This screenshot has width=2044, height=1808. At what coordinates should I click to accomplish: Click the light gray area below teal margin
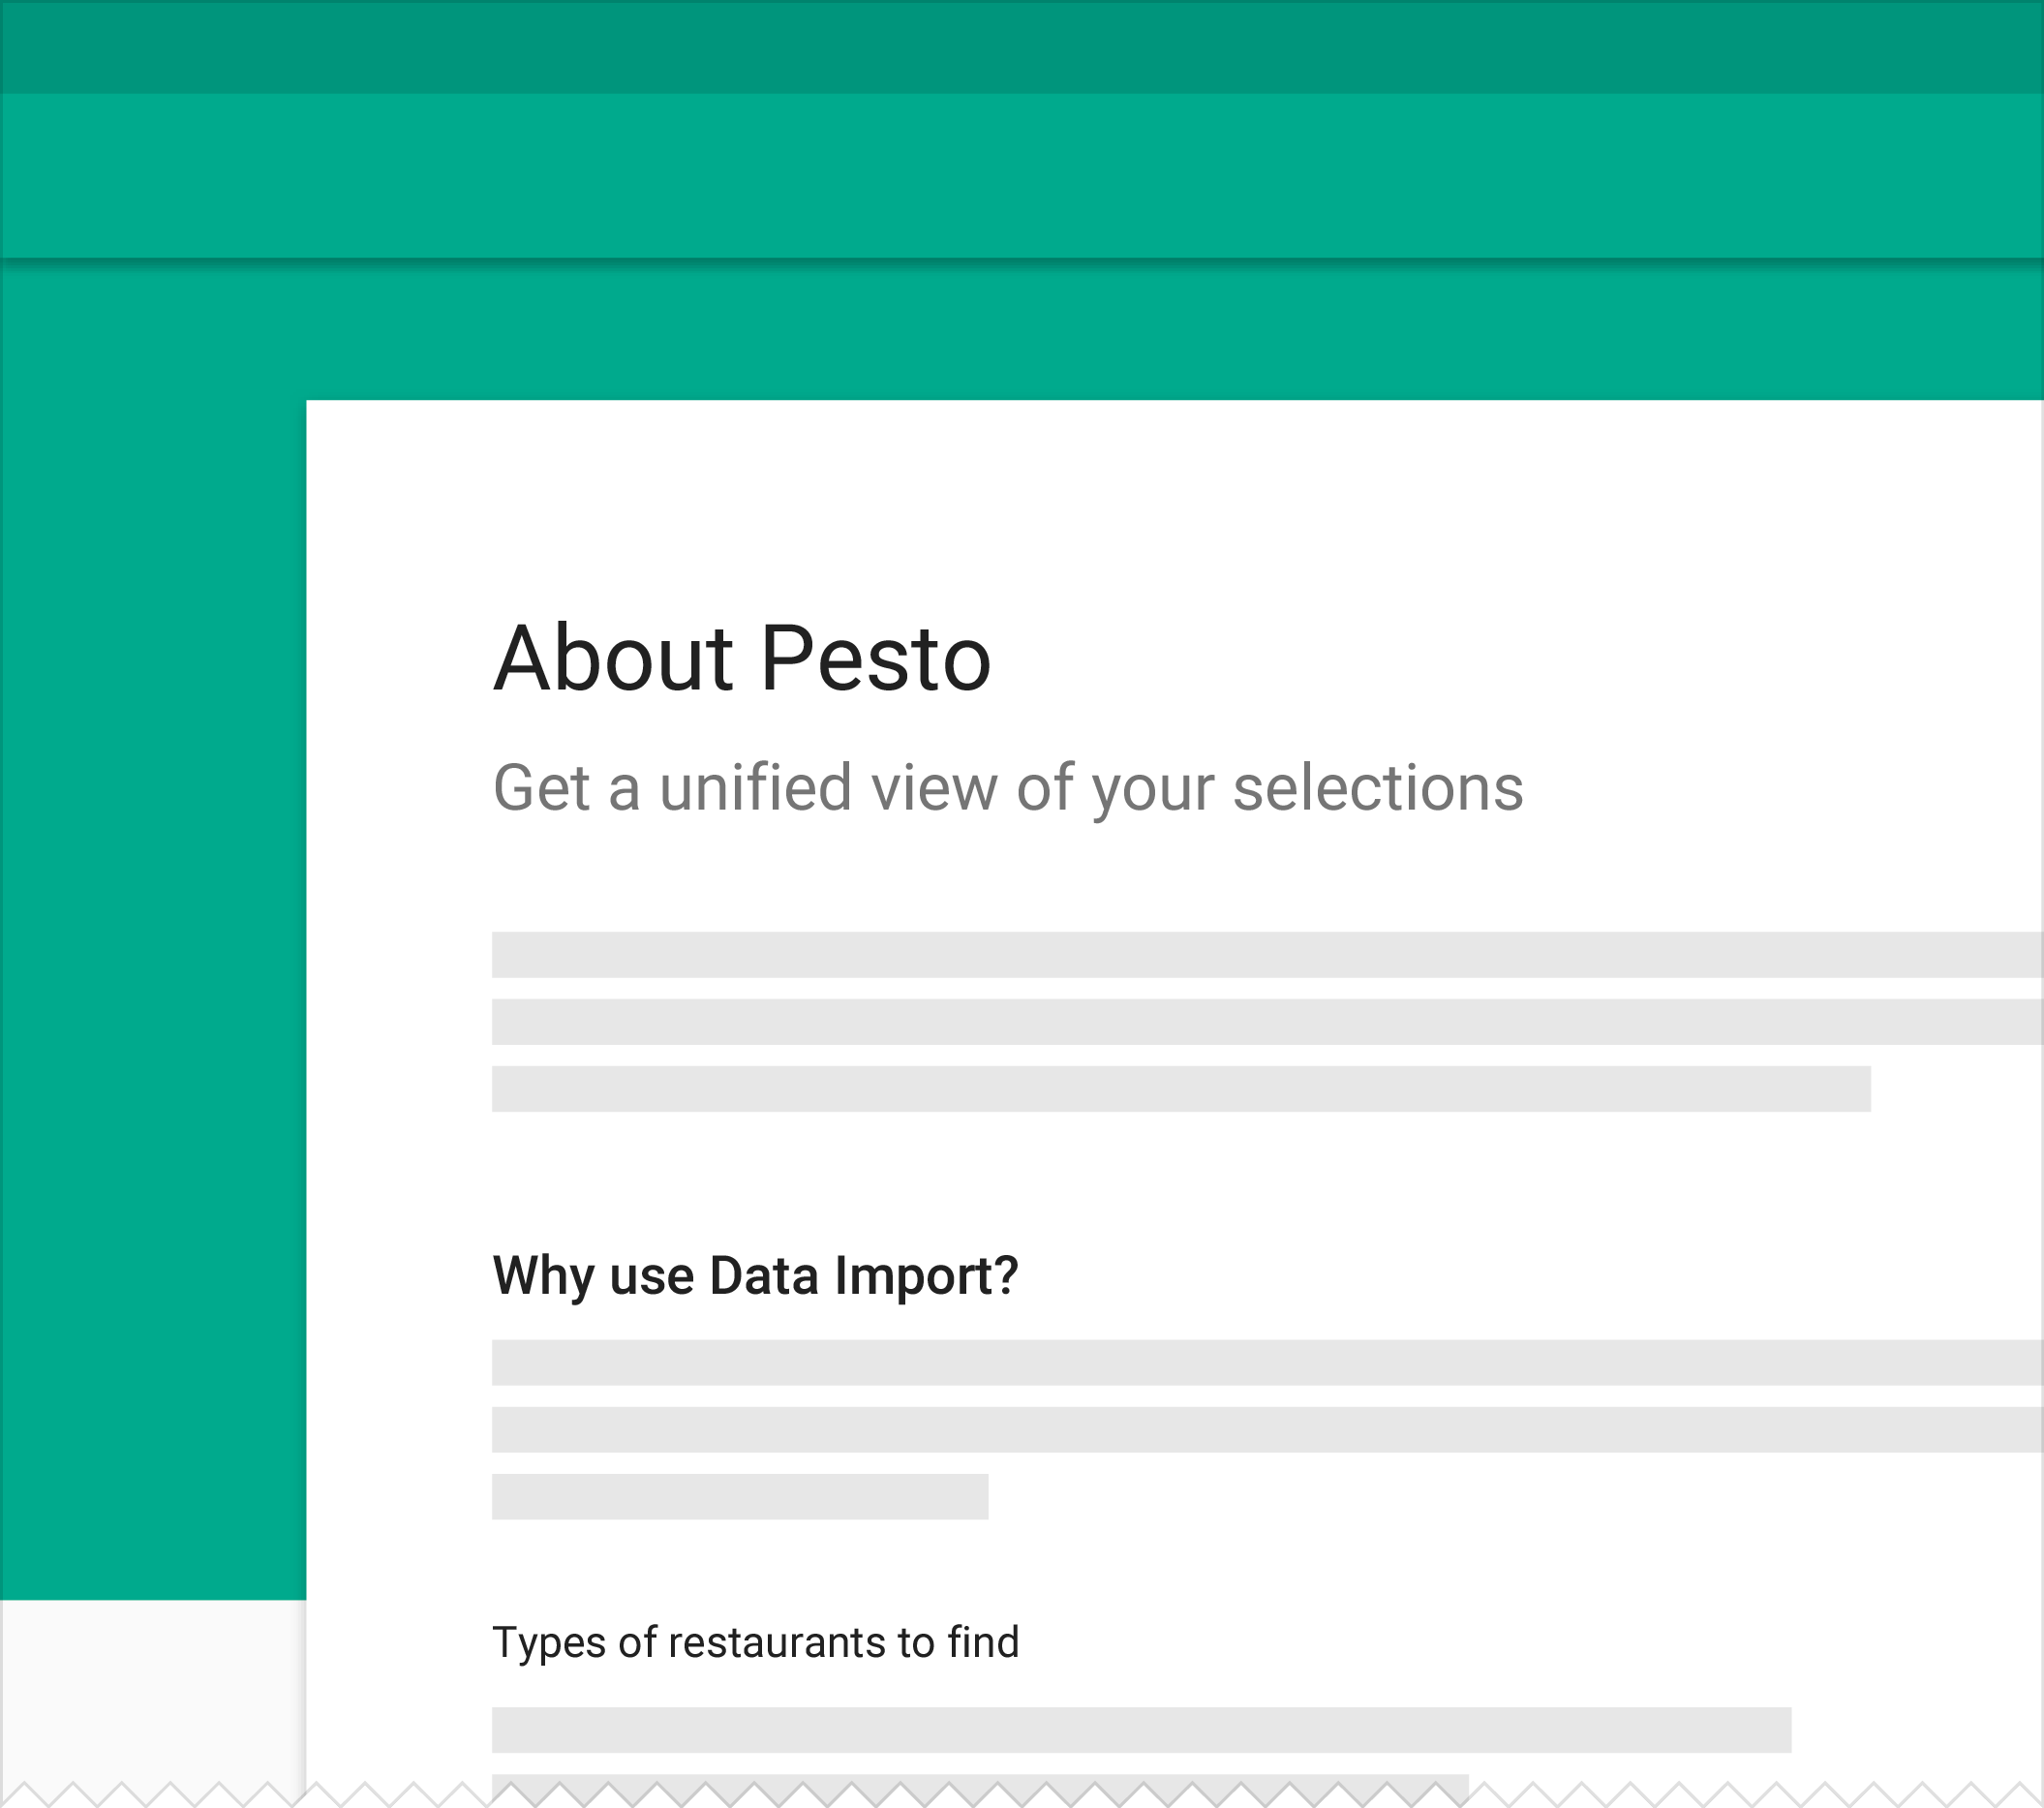[x=153, y=1690]
